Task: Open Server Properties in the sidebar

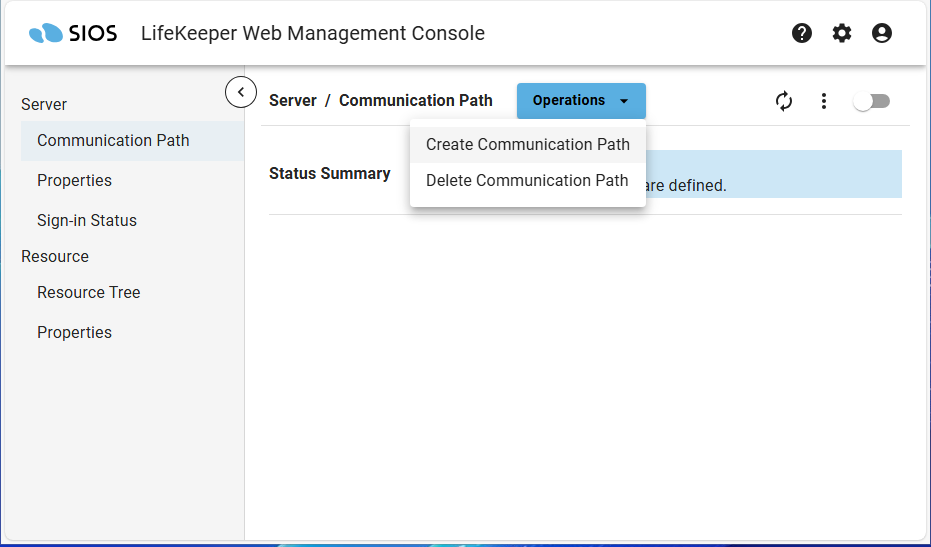Action: coord(74,180)
